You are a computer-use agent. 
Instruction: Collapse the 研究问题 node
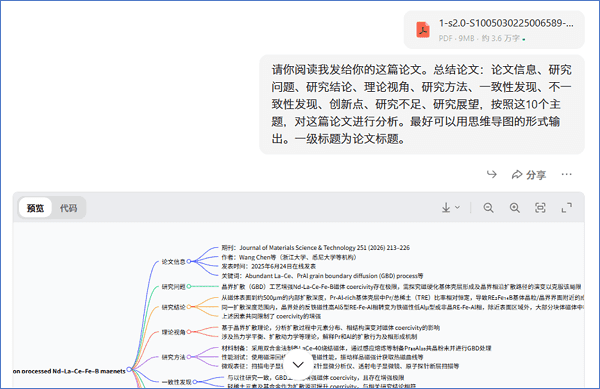[x=189, y=286]
